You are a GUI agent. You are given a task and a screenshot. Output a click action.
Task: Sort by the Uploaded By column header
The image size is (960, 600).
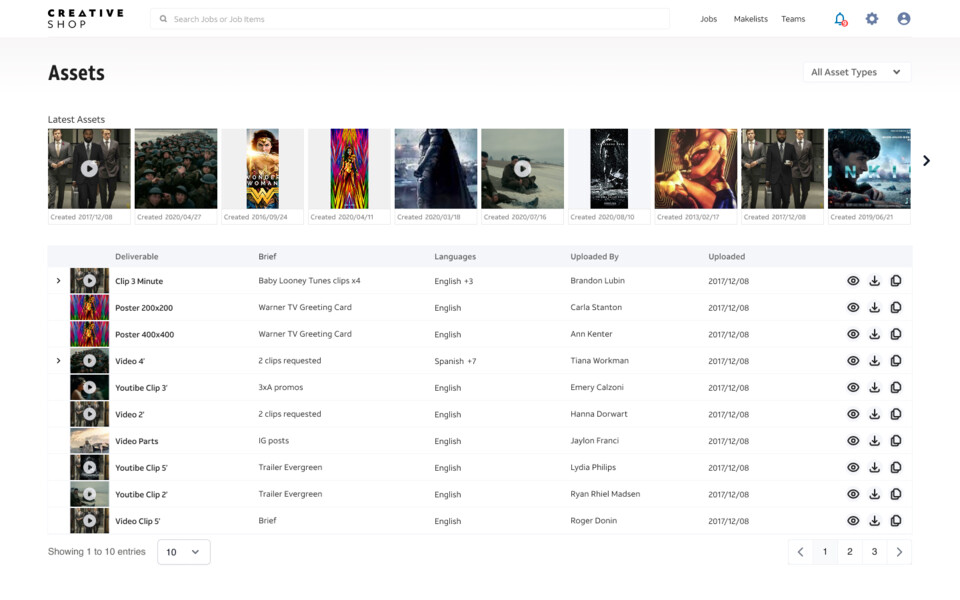click(594, 257)
